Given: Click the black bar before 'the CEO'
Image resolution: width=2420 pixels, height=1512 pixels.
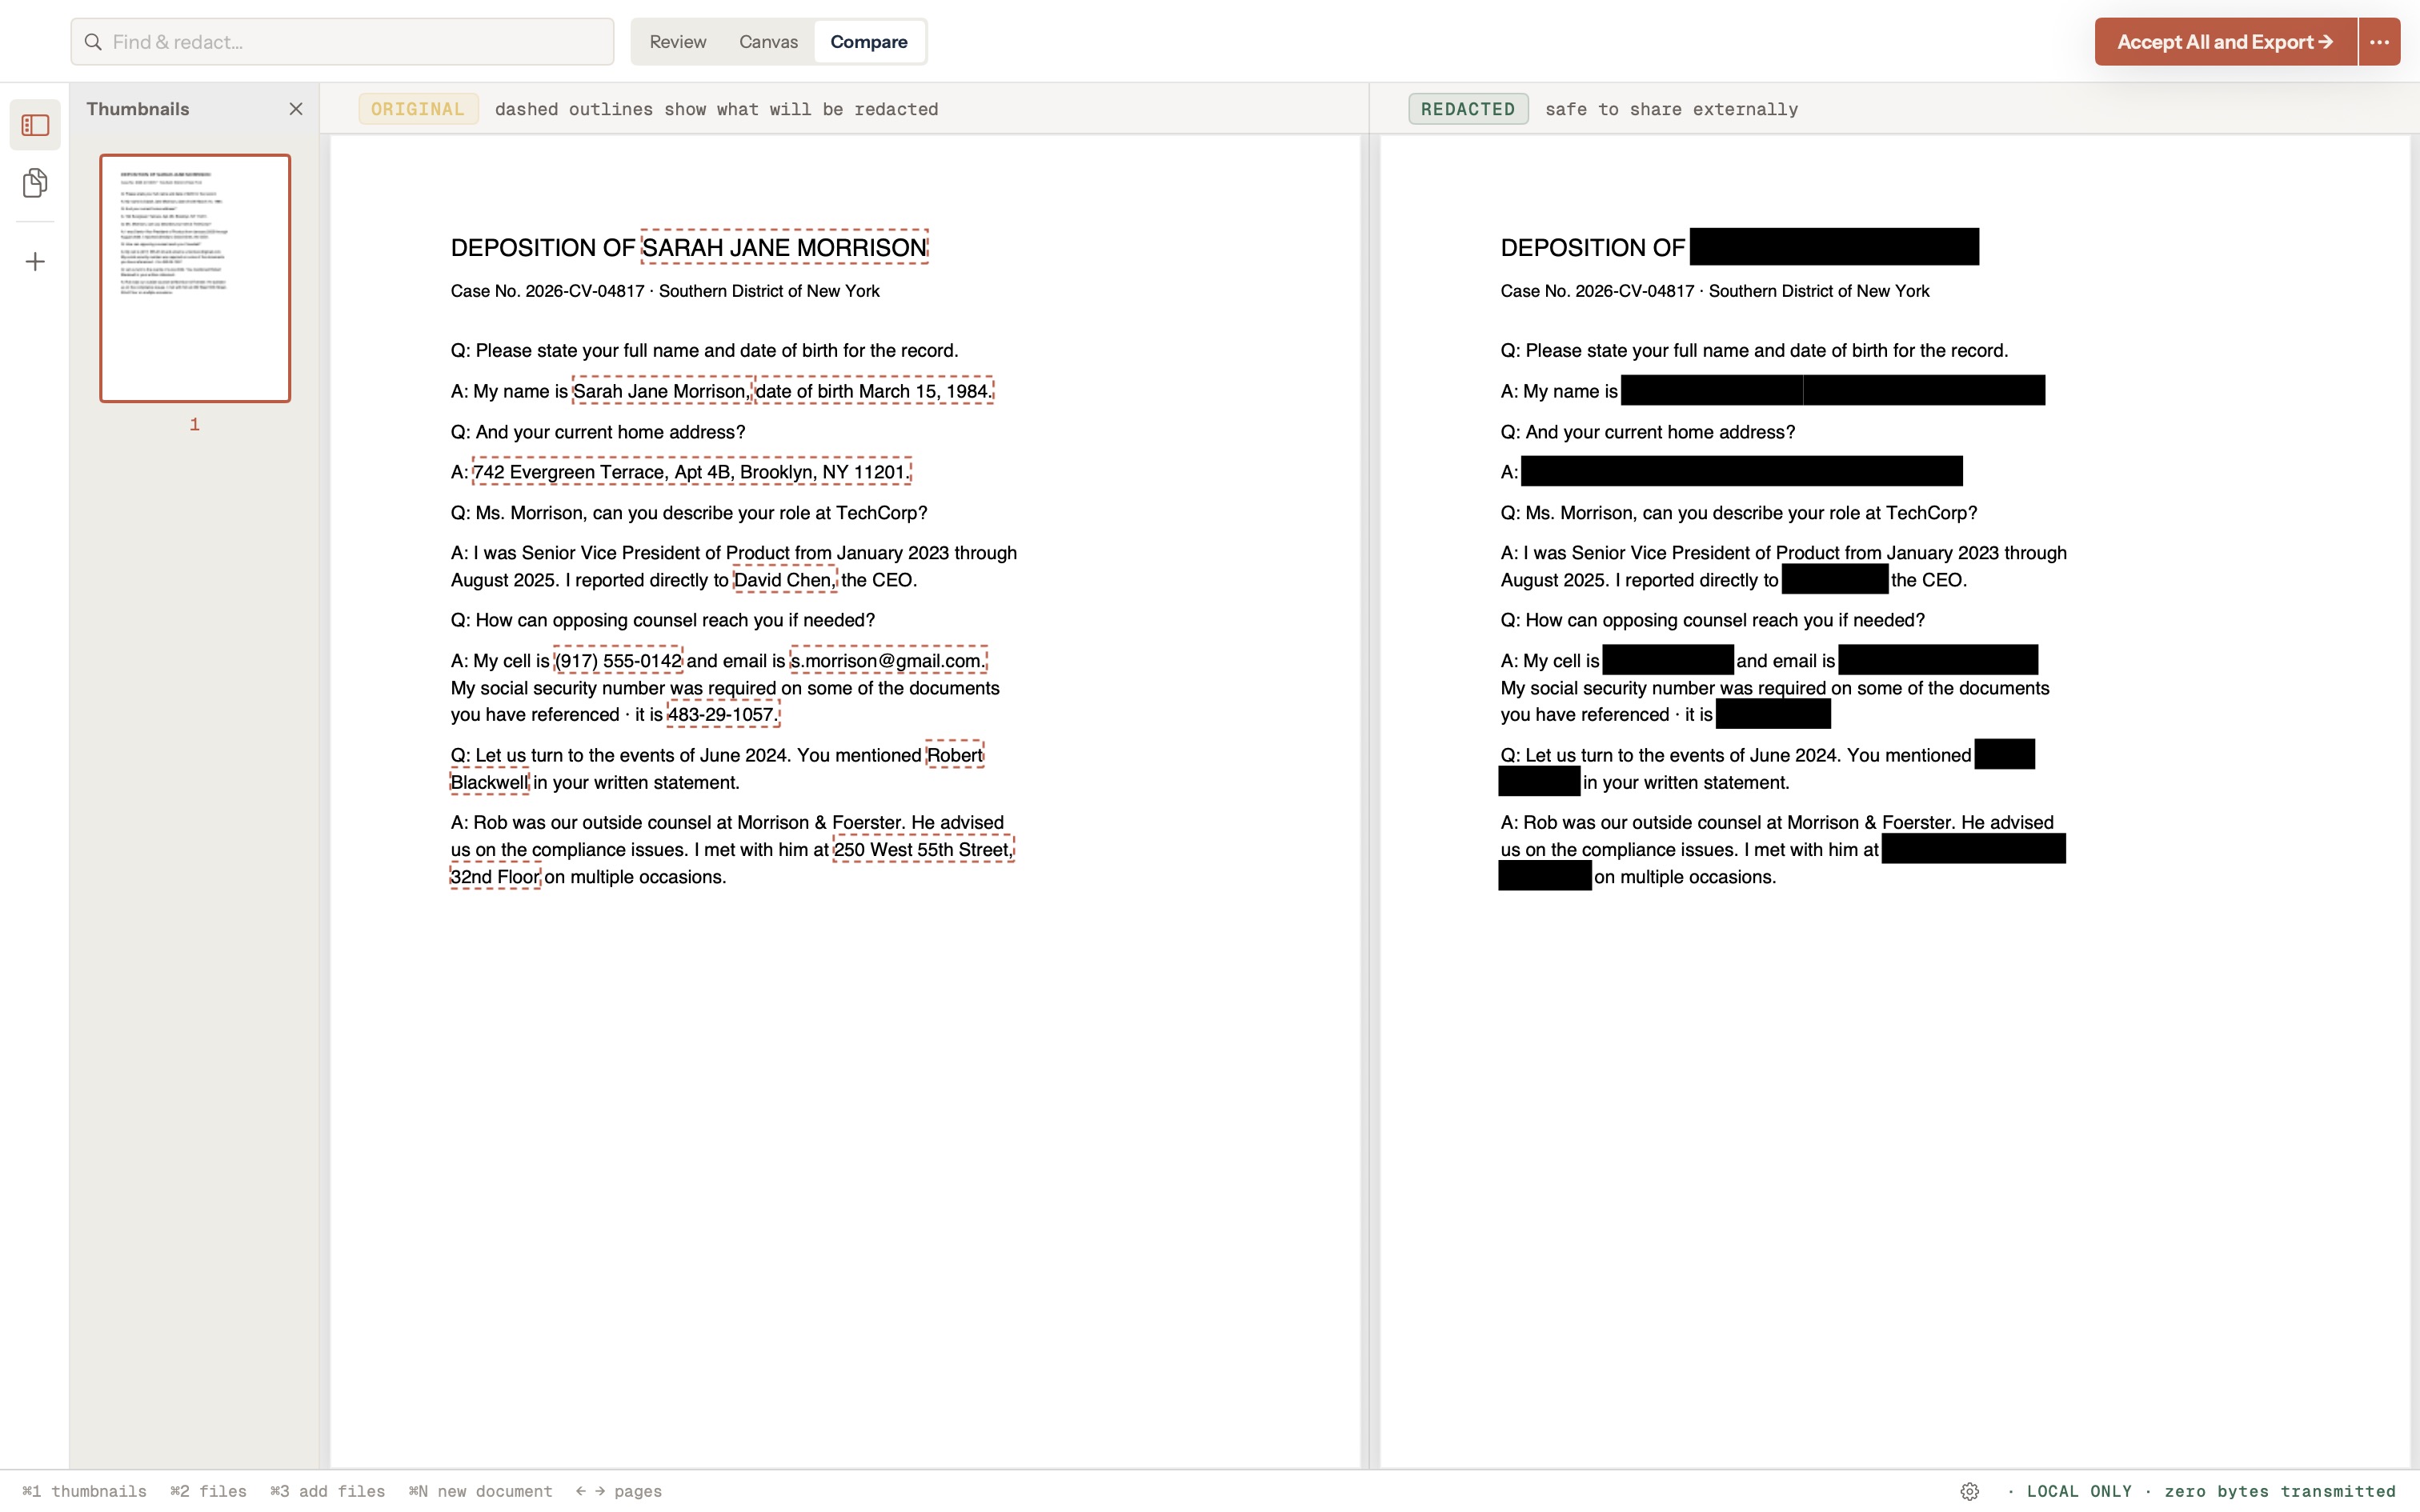Looking at the screenshot, I should 1835,579.
